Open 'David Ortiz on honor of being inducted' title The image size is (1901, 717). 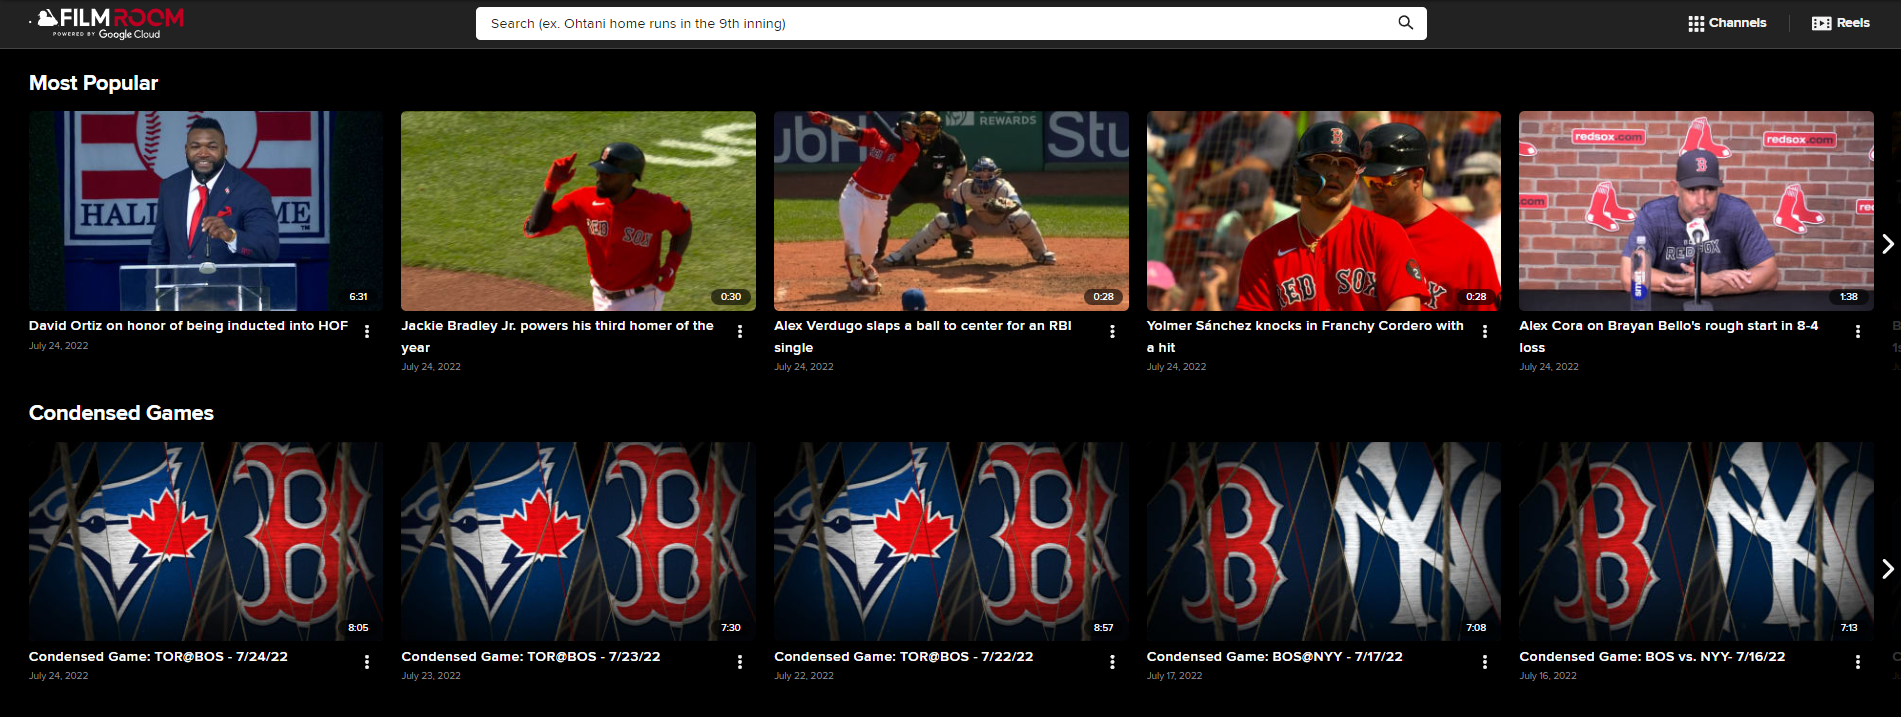tap(188, 326)
